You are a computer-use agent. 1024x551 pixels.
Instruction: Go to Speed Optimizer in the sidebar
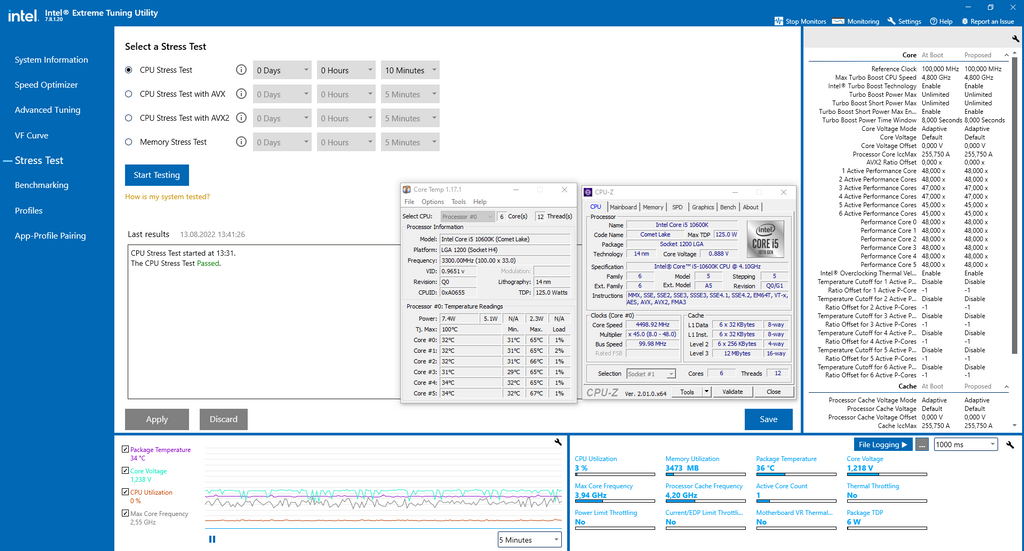[x=46, y=85]
